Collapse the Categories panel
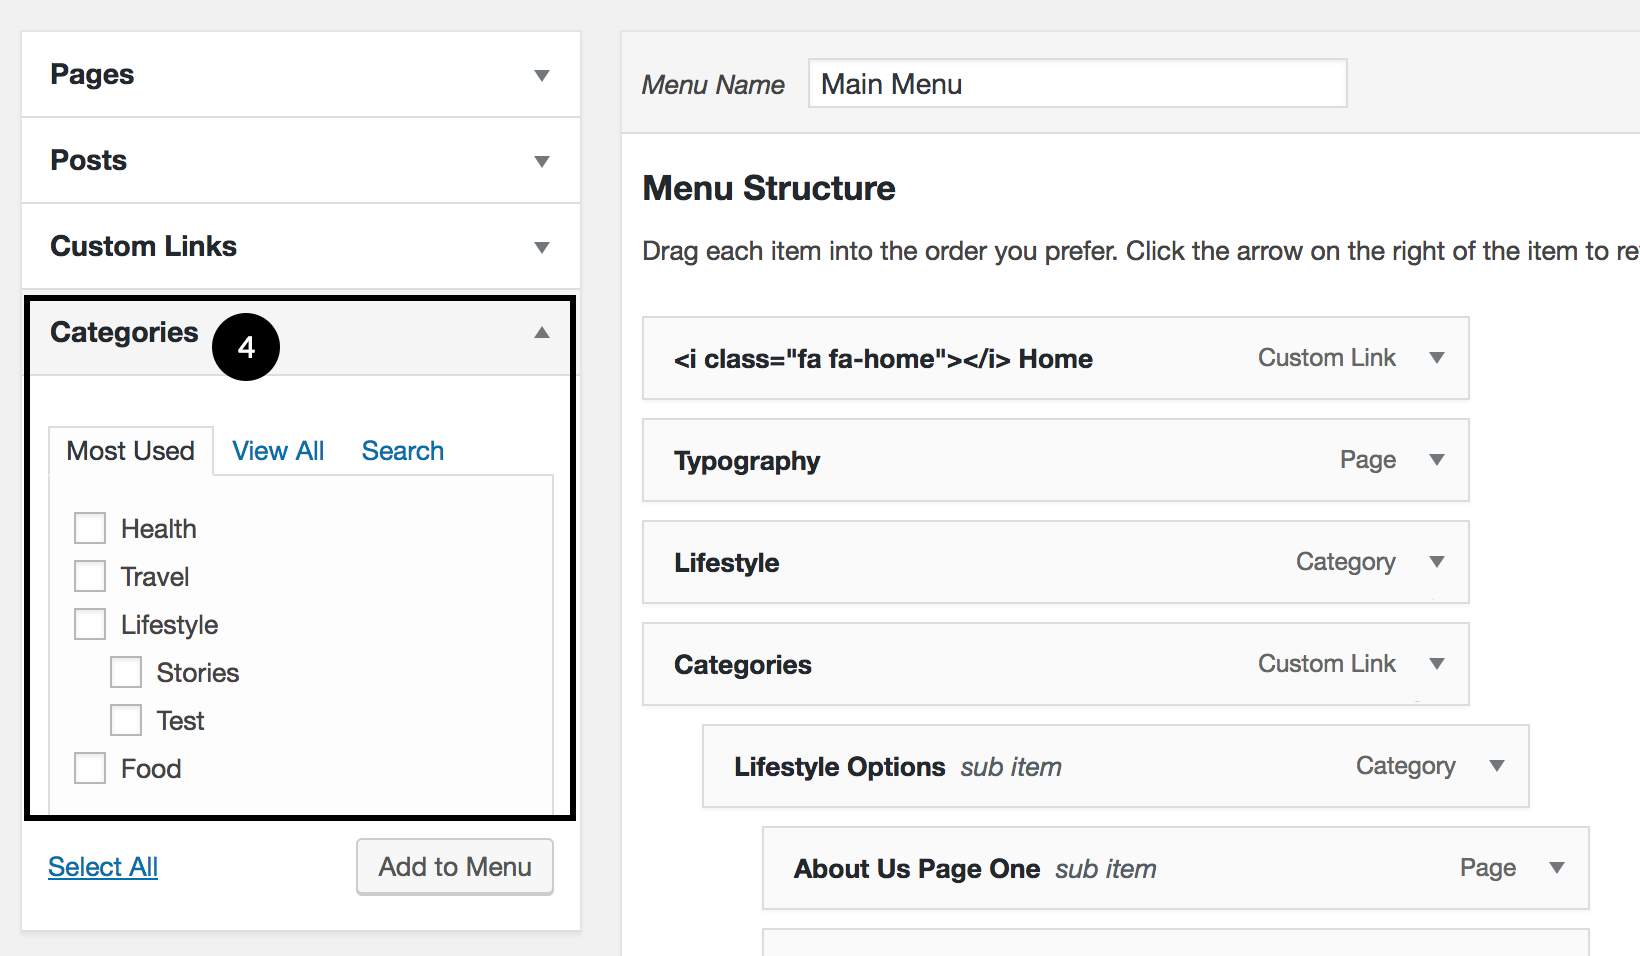 click(x=541, y=332)
